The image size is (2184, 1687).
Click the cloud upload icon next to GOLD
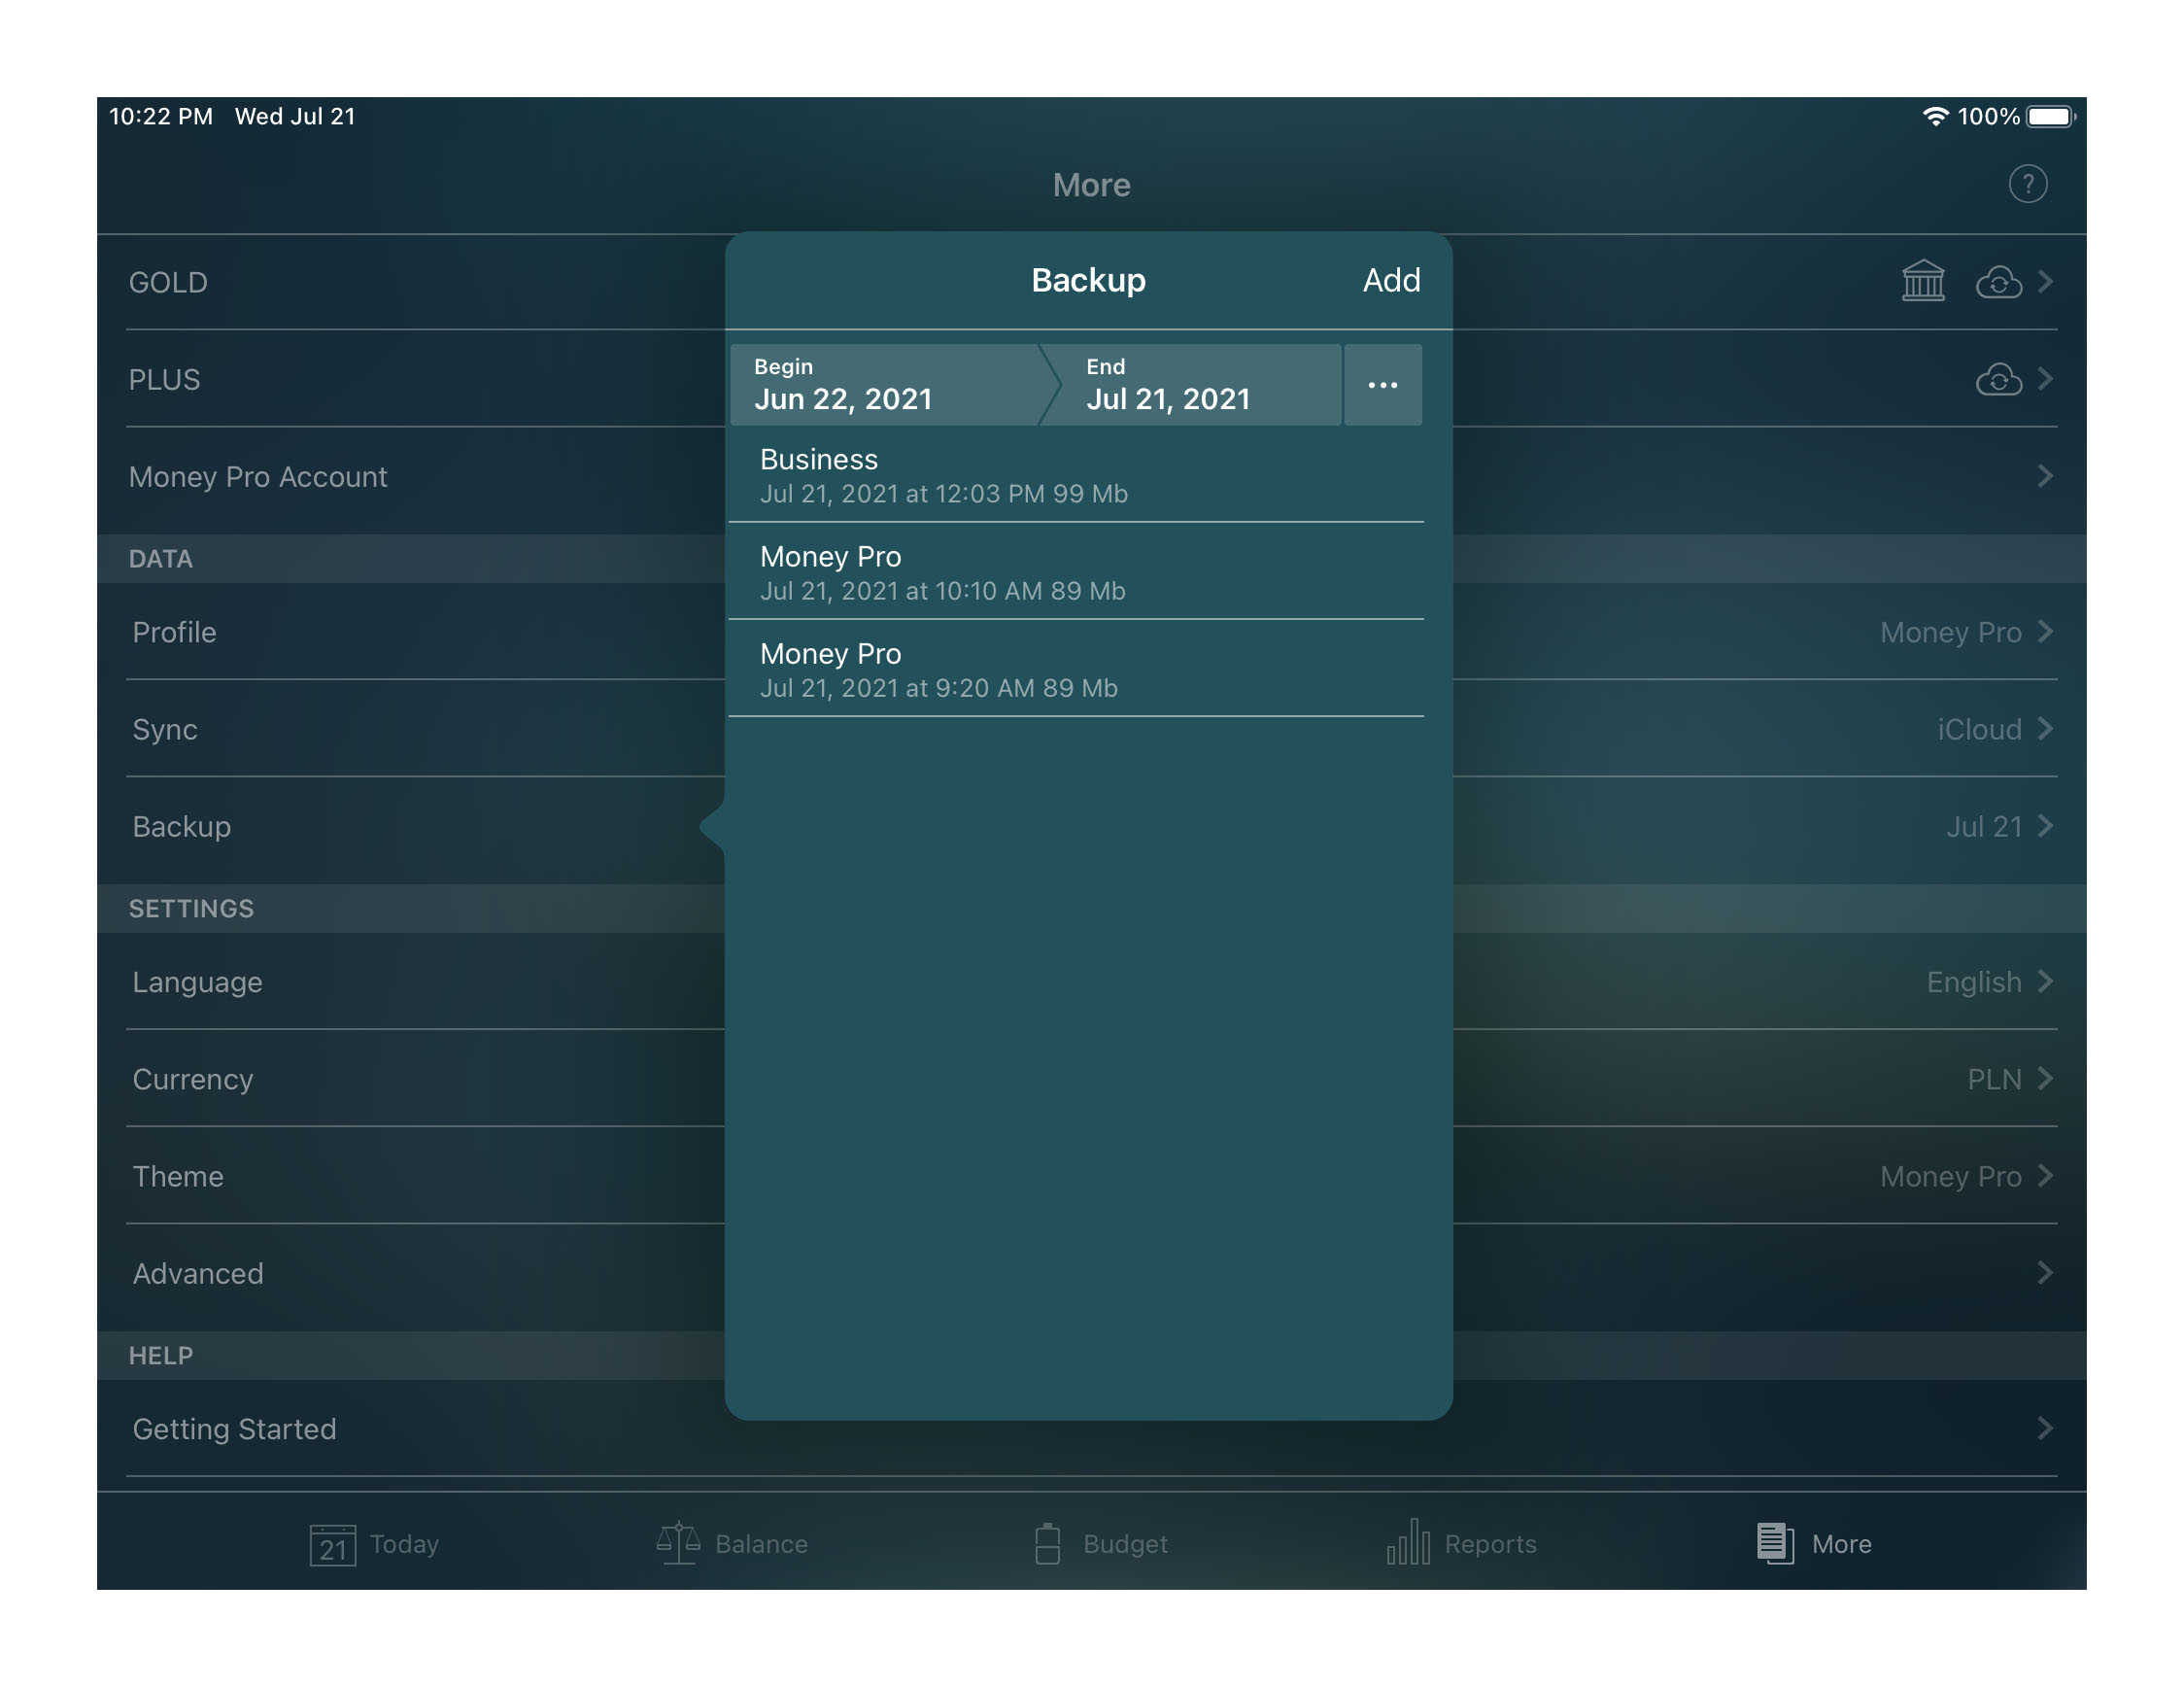1998,282
